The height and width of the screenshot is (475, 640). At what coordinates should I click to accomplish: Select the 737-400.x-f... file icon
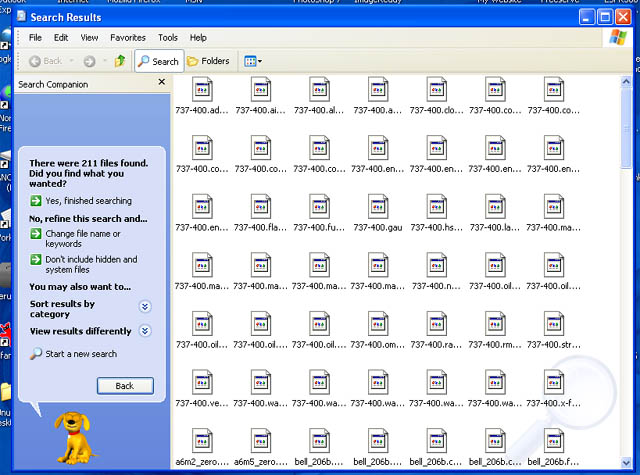click(x=554, y=383)
